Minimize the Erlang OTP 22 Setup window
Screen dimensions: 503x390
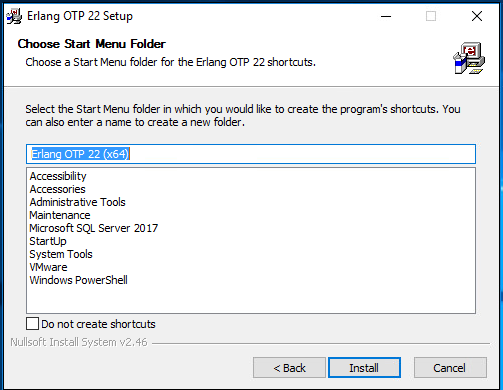[x=386, y=16]
